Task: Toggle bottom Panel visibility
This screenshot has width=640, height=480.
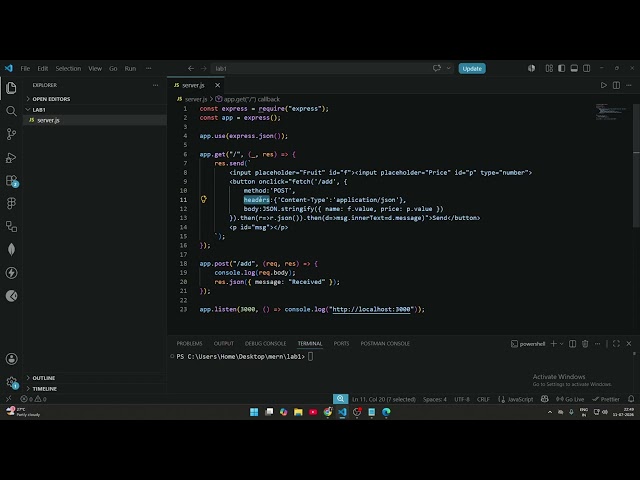Action: [x=574, y=68]
